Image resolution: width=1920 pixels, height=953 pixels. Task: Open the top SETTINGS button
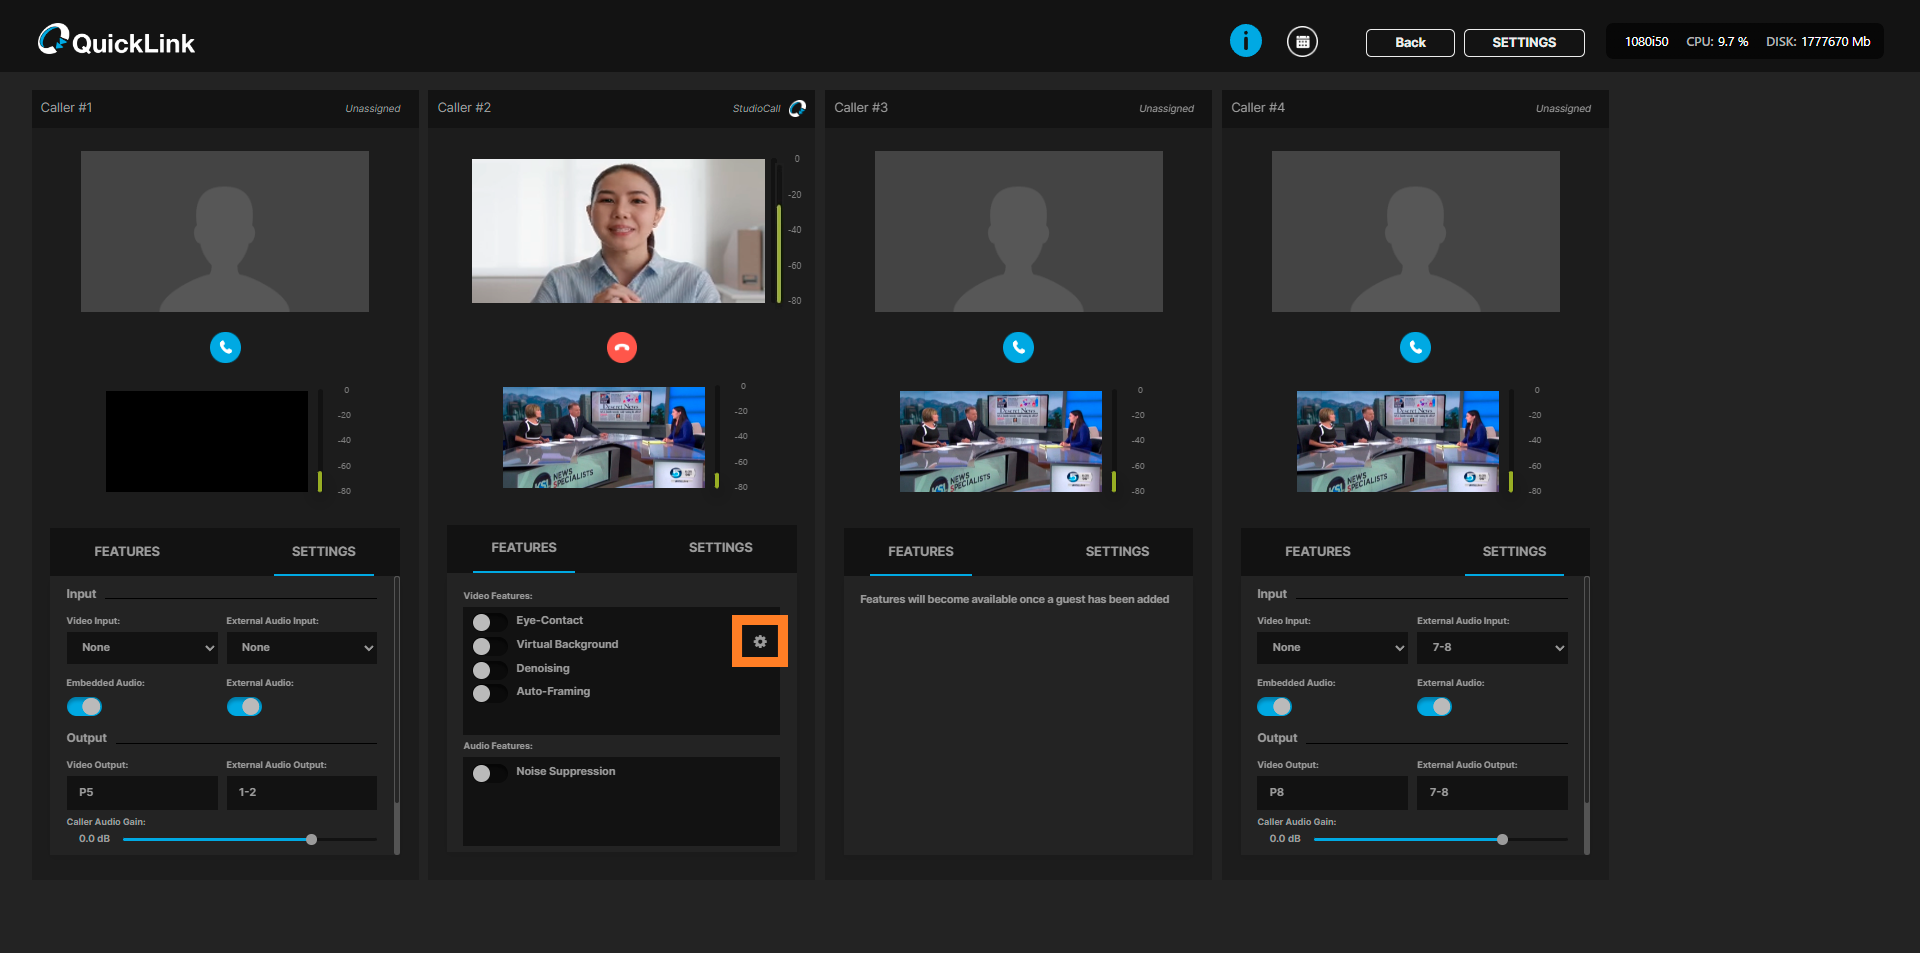pos(1523,43)
